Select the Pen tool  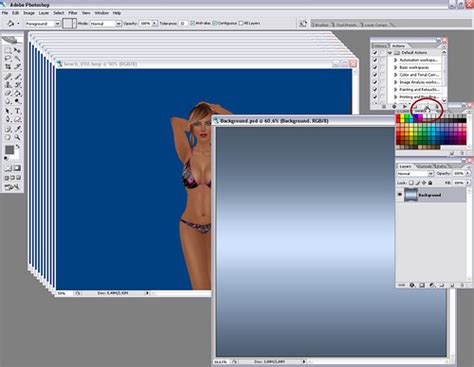[x=8, y=119]
